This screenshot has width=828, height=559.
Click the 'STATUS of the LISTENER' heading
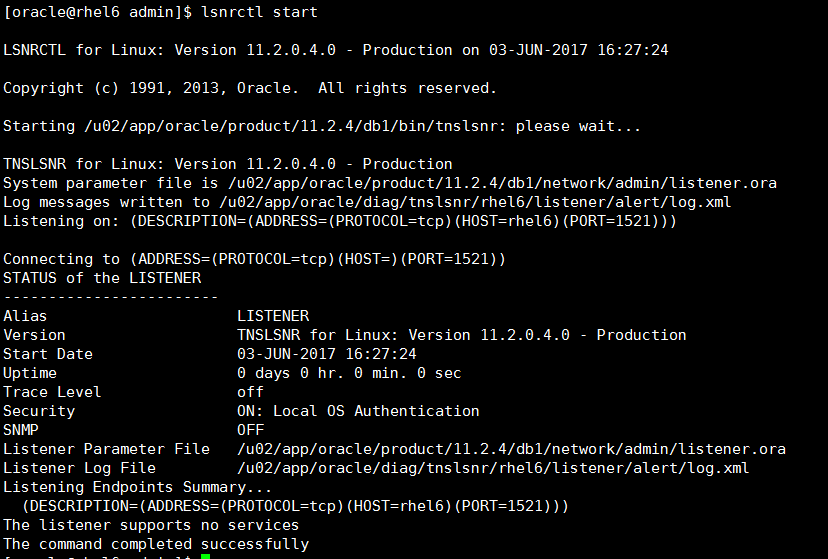(102, 278)
